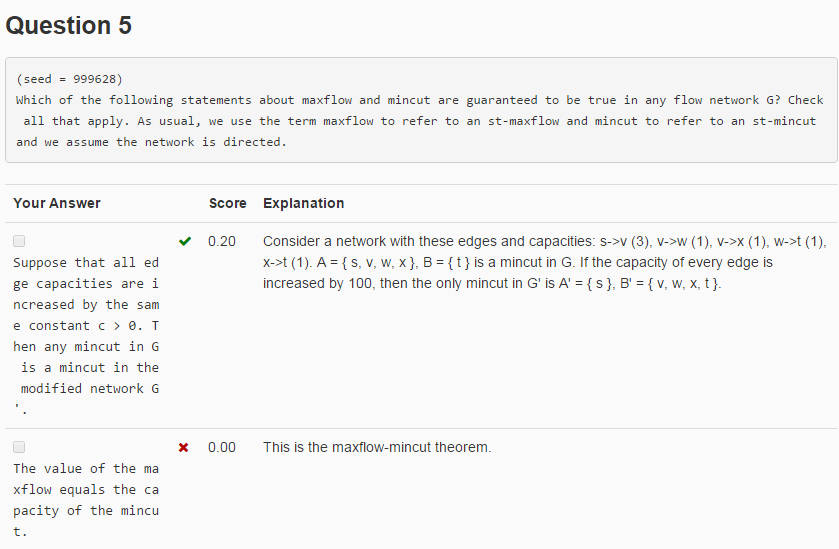
Task: Click the 'increased by 100' explanation line
Action: 492,283
